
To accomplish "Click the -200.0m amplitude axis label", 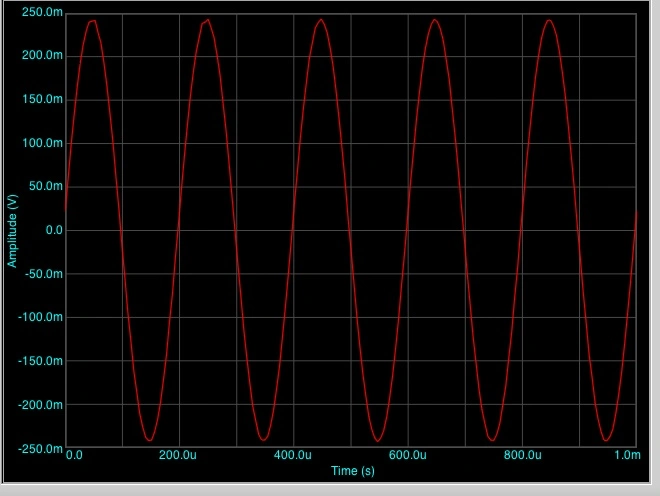I will coord(40,405).
